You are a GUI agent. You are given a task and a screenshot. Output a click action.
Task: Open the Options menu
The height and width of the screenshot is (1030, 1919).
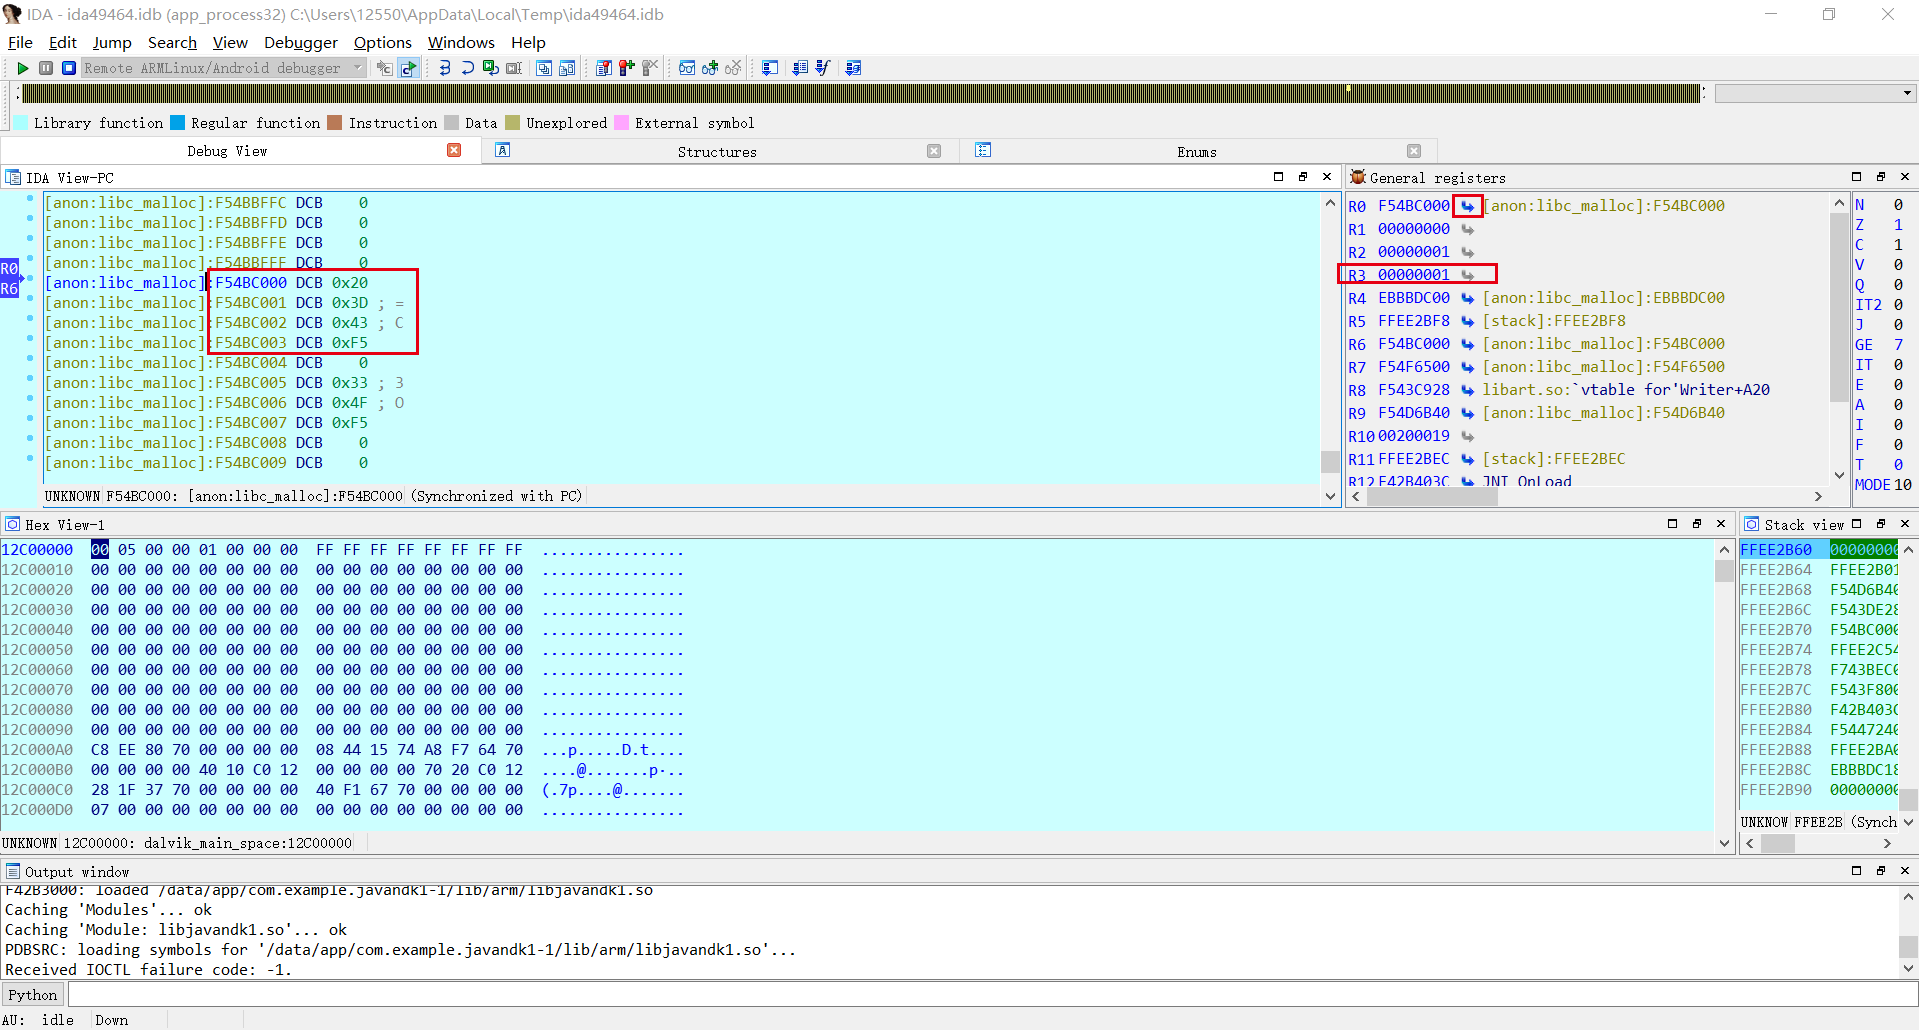(382, 42)
